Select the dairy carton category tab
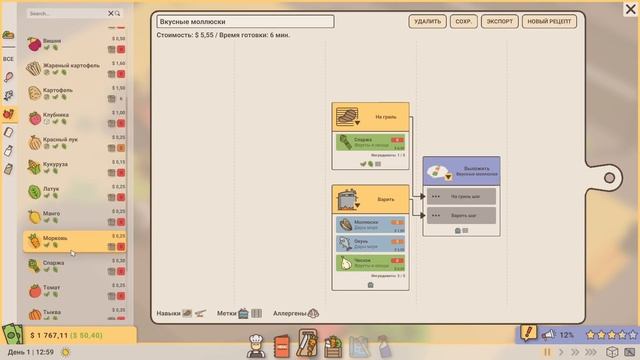Screen dimensions: 640x360 click(9, 132)
